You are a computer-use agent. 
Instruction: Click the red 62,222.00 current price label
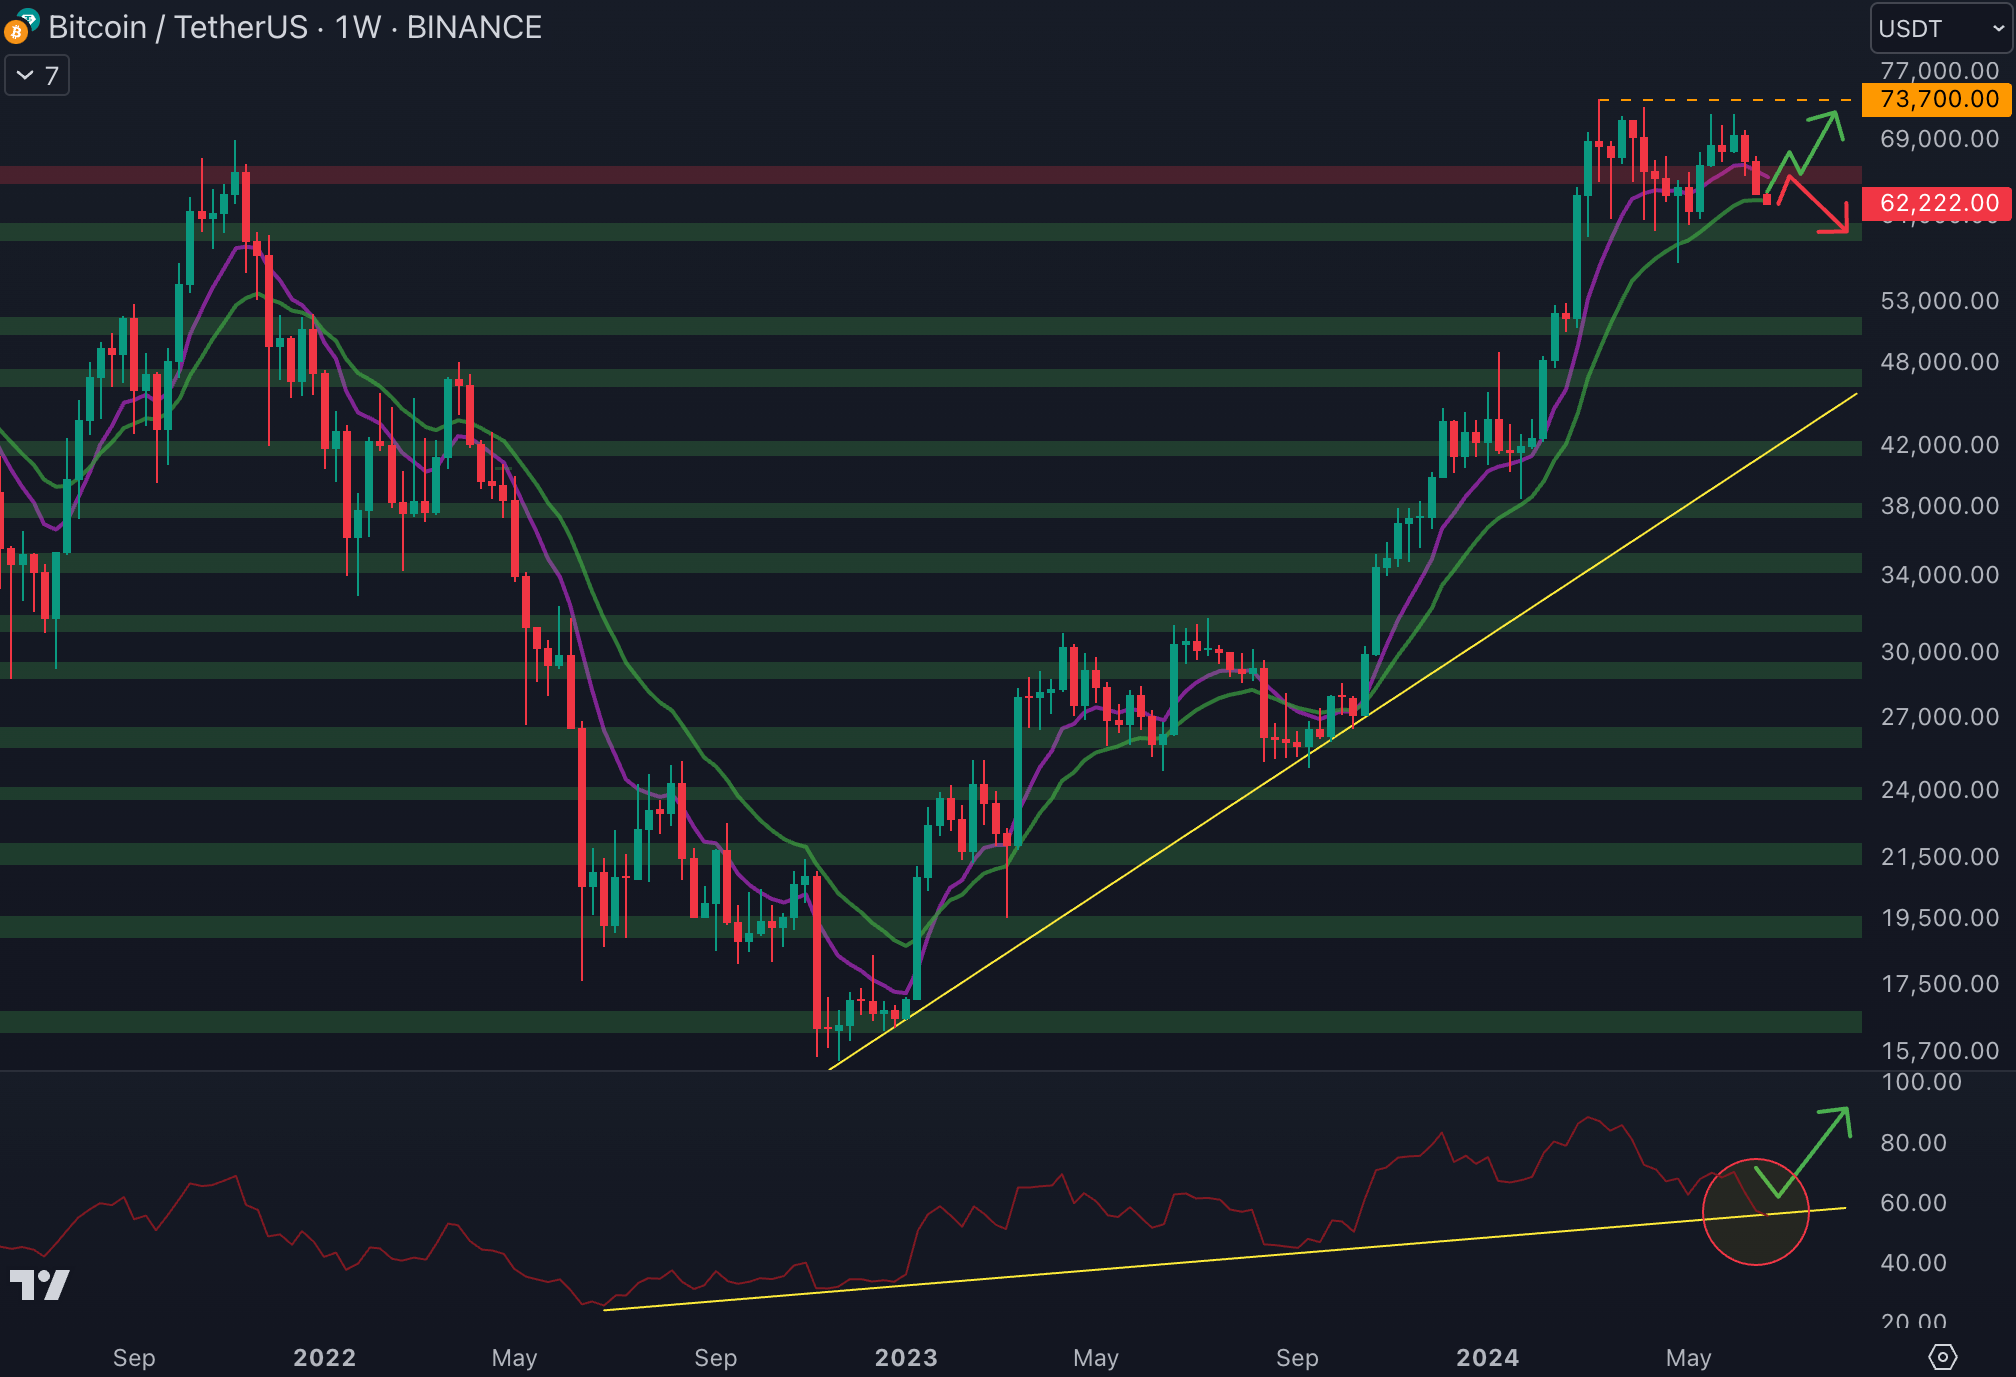pyautogui.click(x=1937, y=203)
